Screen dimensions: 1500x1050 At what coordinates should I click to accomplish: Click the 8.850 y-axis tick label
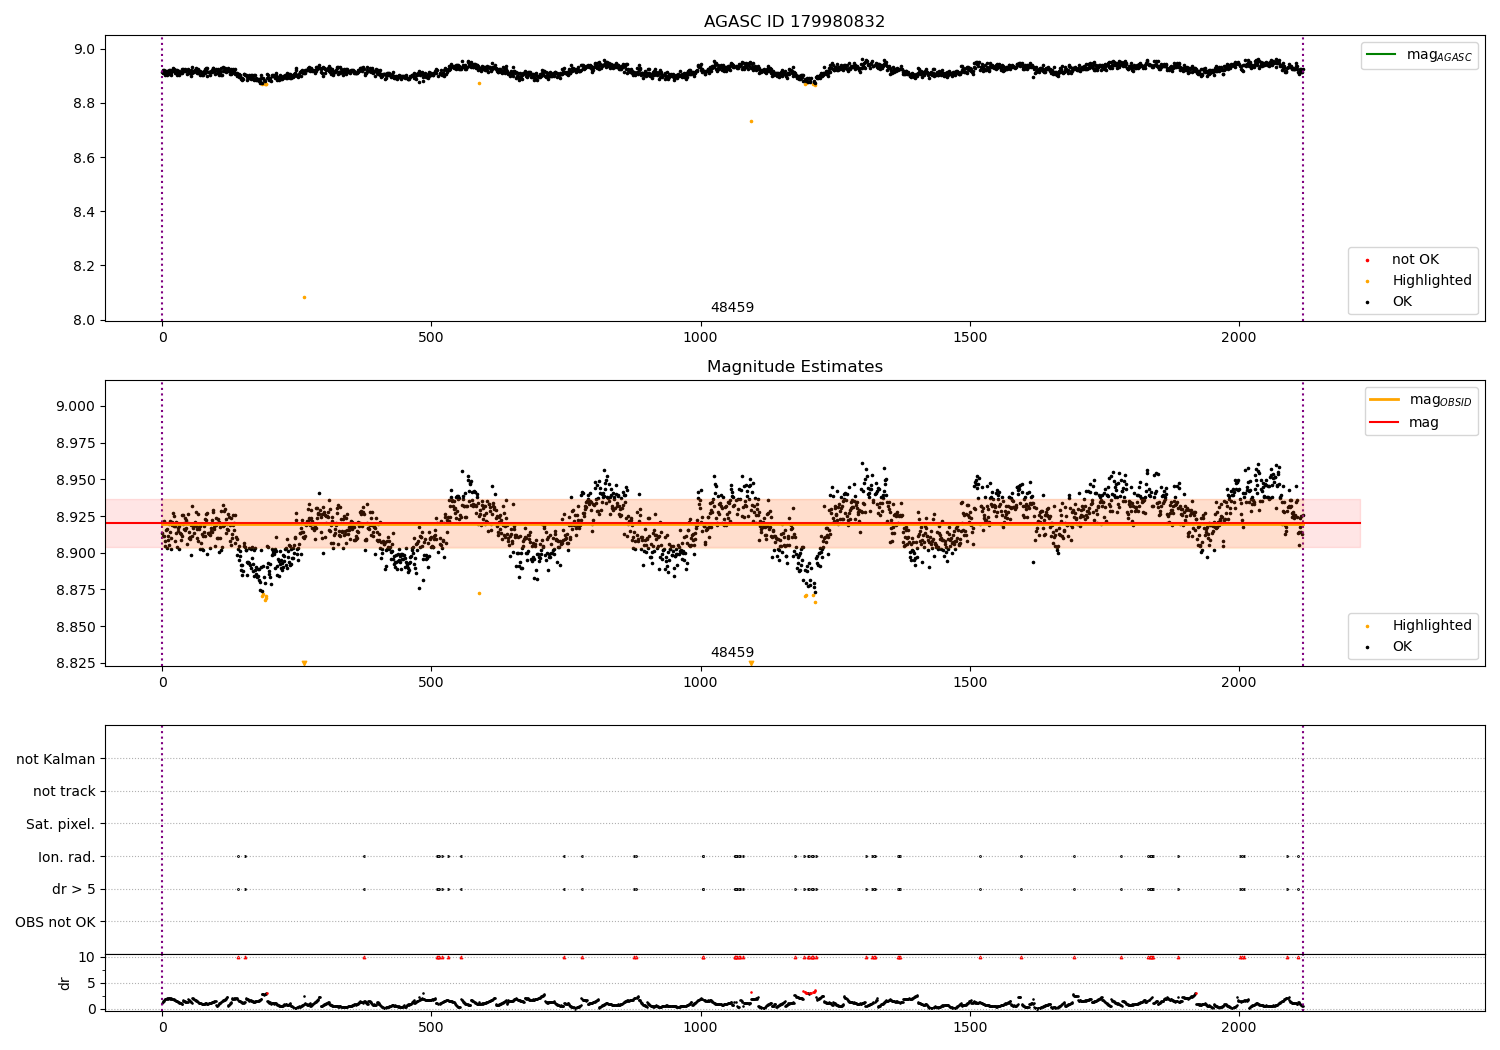pos(76,627)
